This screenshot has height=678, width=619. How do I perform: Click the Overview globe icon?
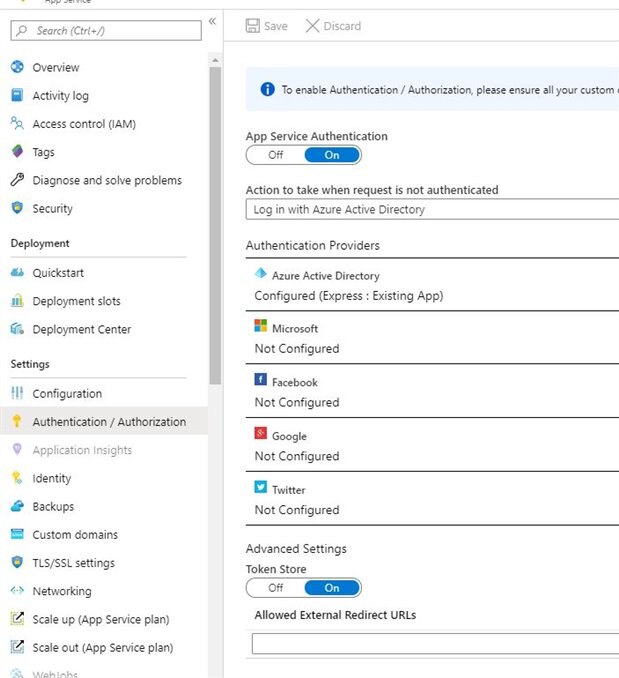coord(17,68)
